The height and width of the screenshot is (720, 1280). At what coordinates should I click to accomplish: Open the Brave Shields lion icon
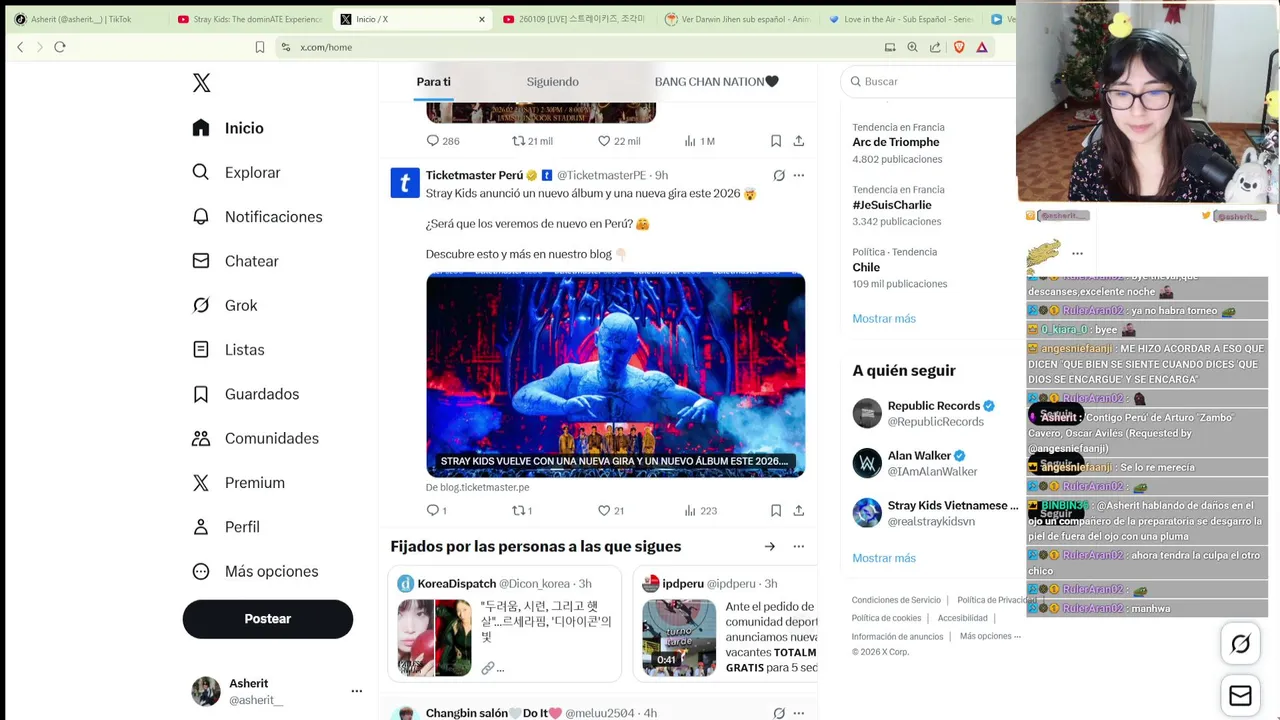pos(959,47)
